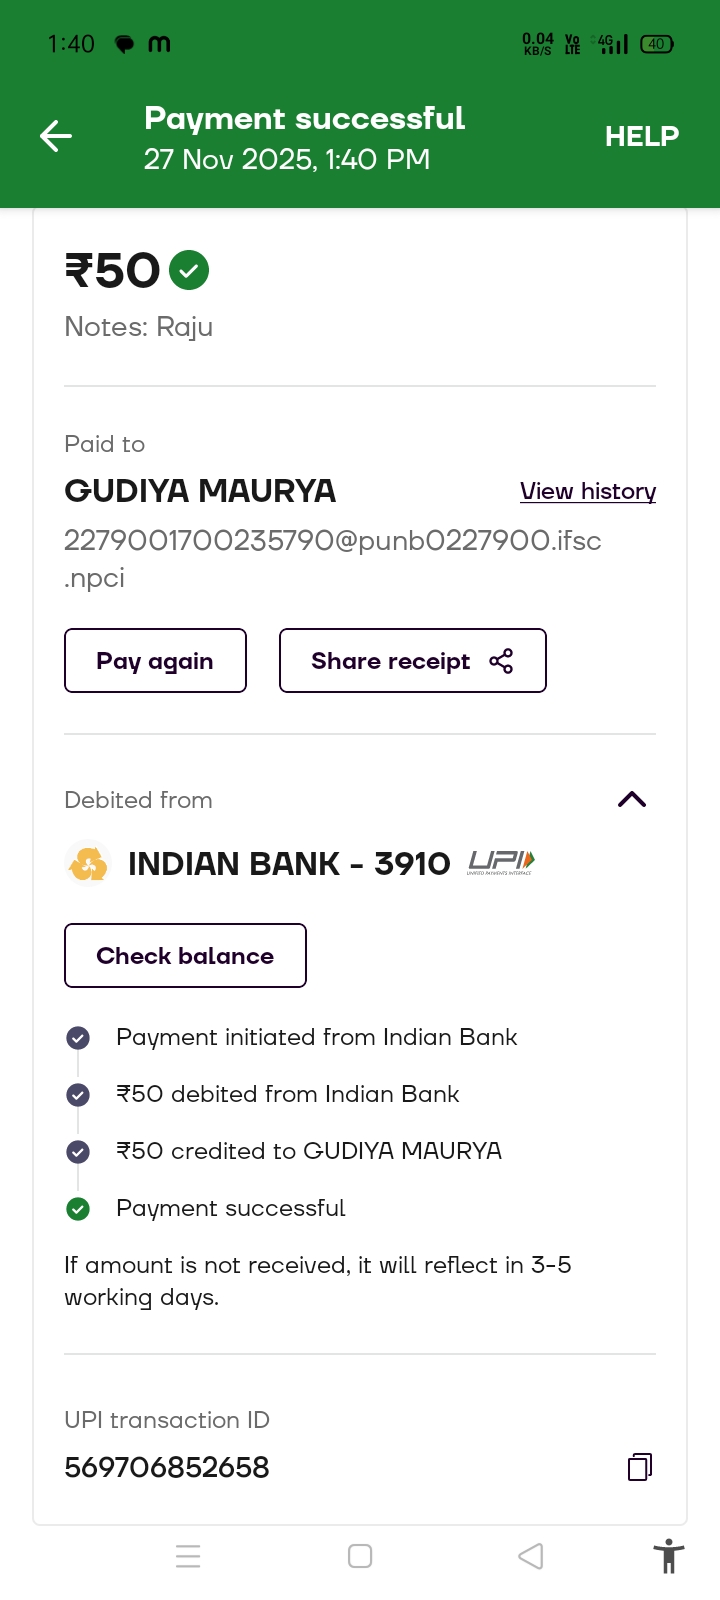
Task: Open HELP for this payment
Action: tap(641, 136)
